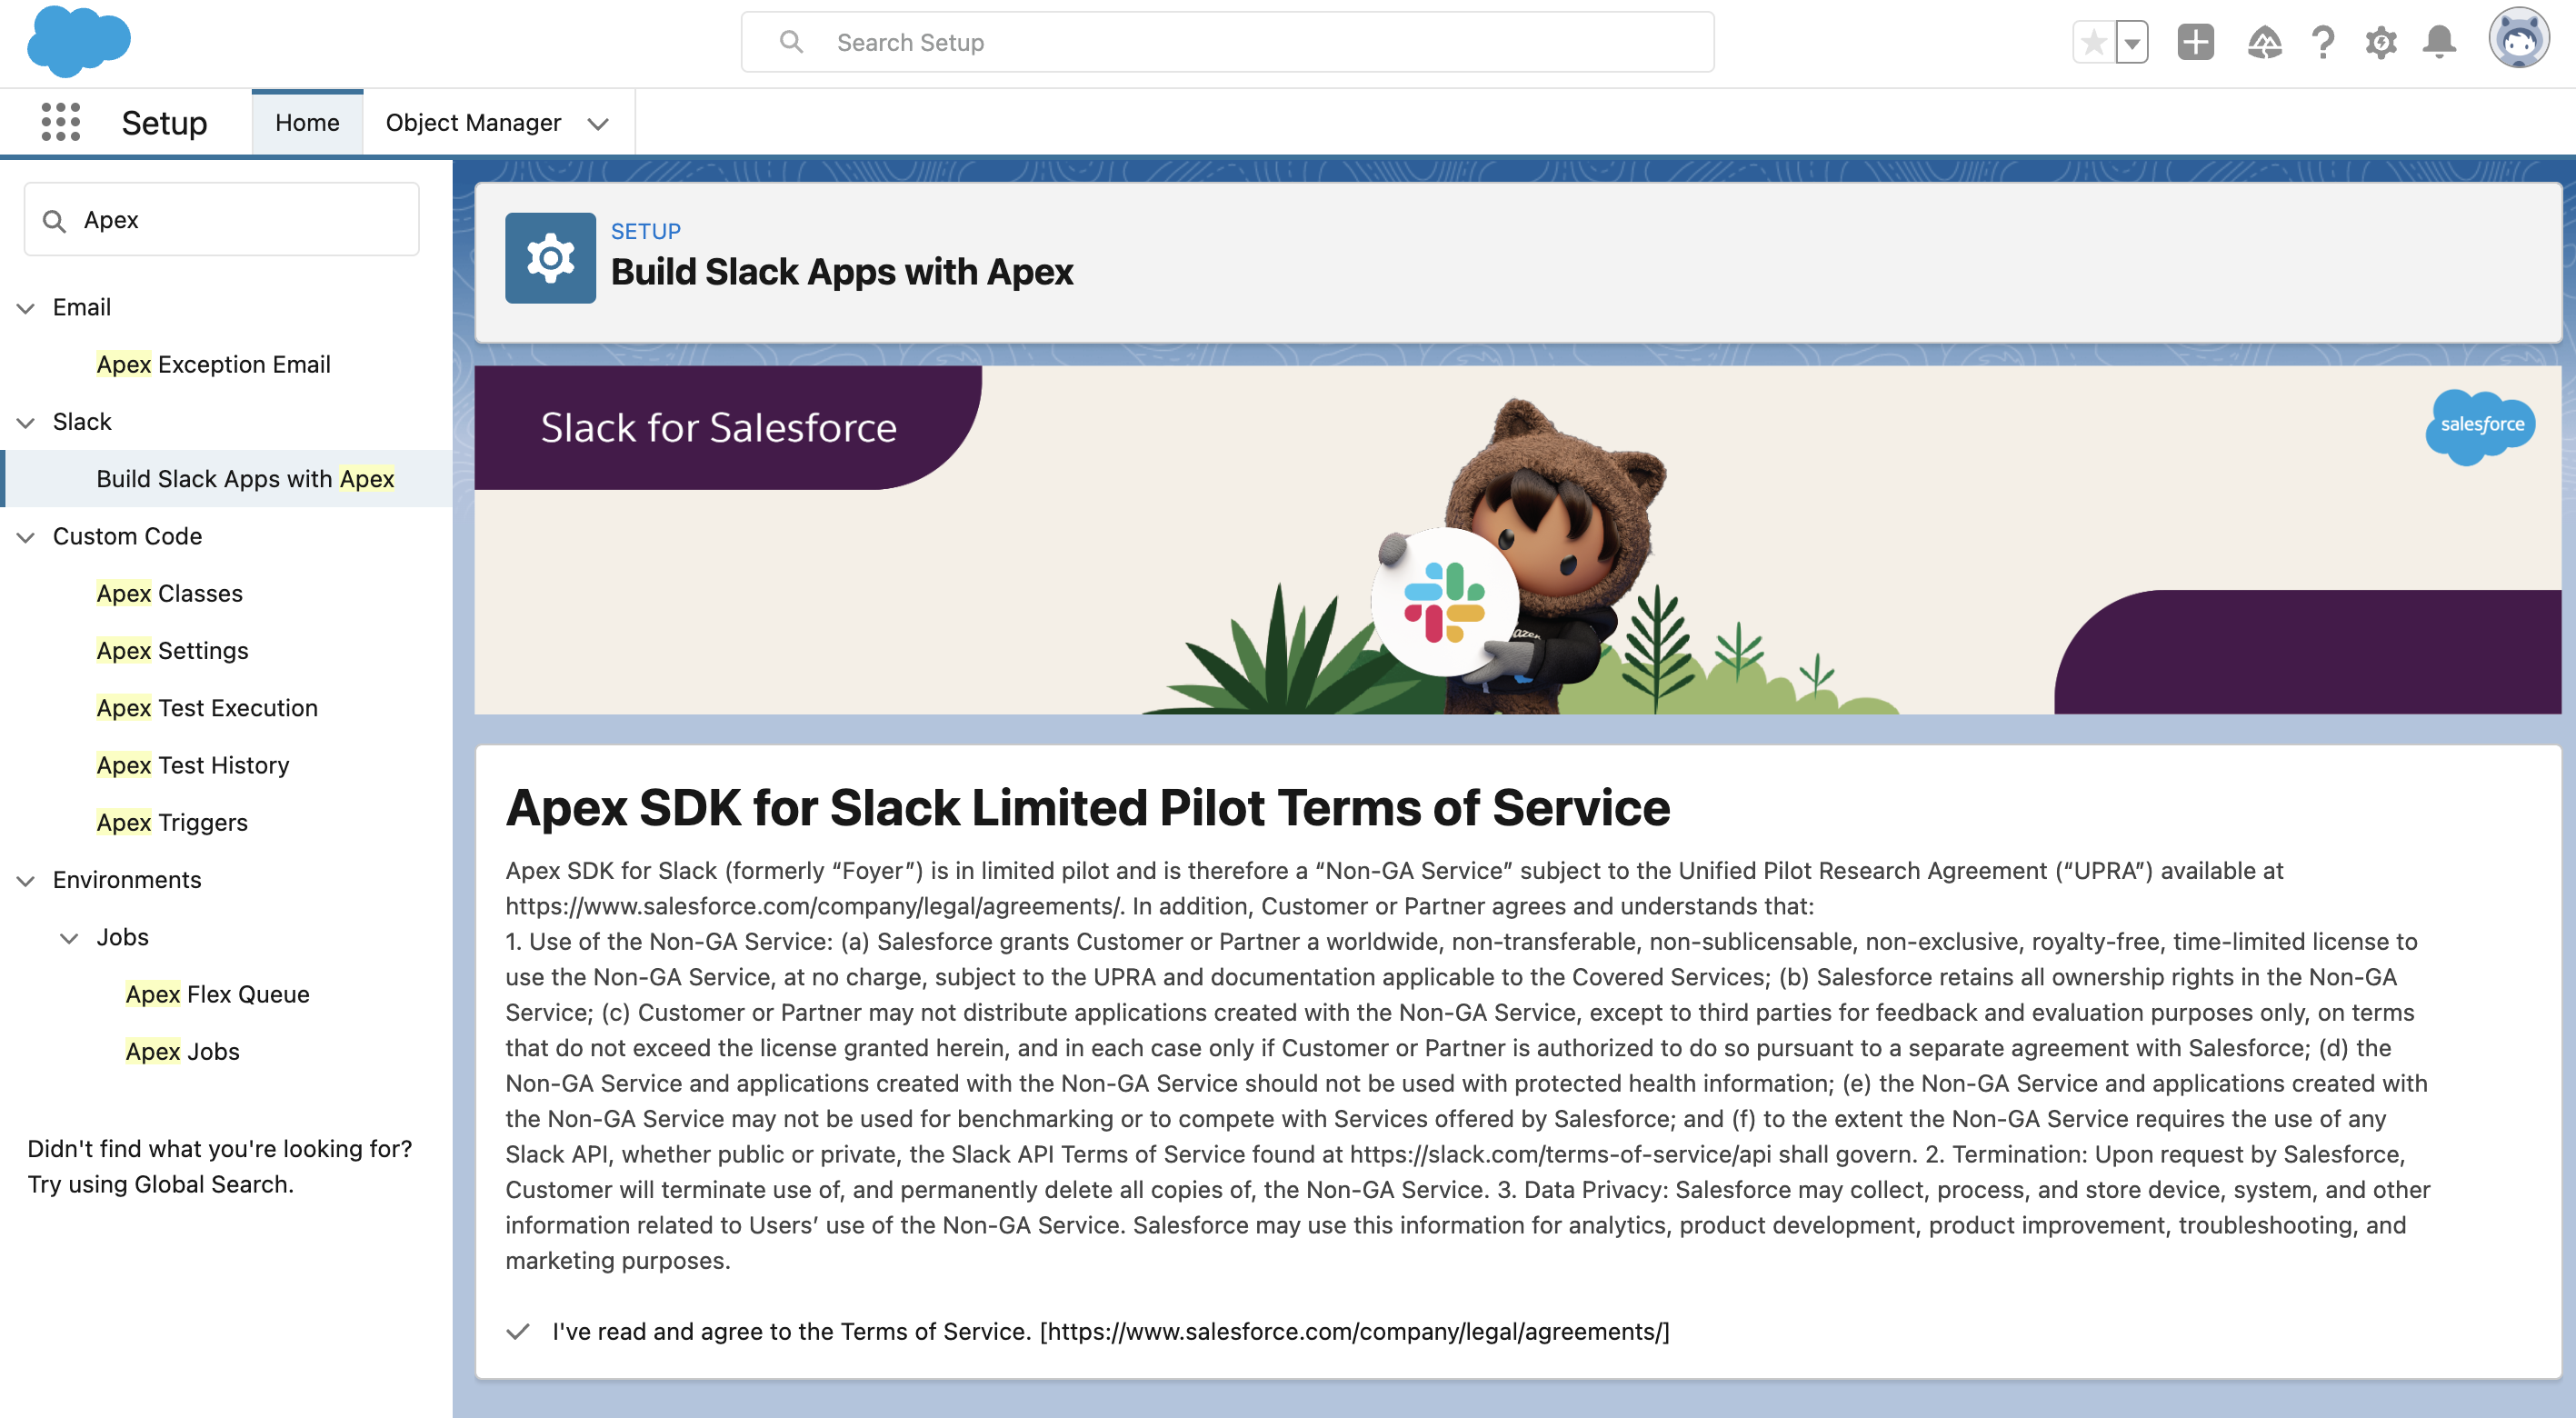Open the Setup gear menu

click(x=2381, y=43)
